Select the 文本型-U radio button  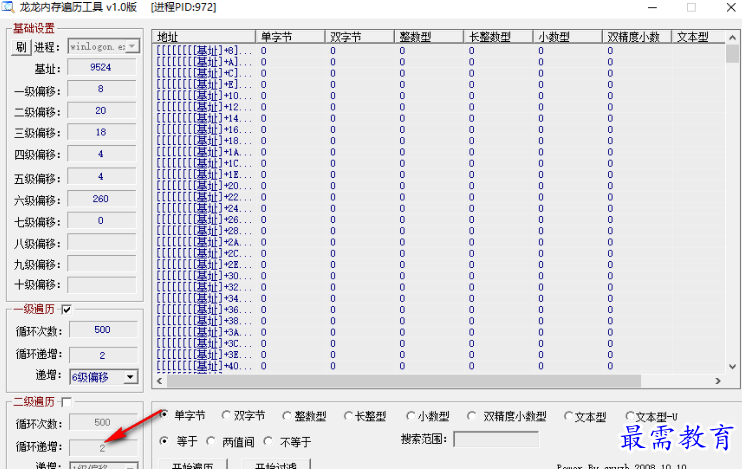pos(629,416)
